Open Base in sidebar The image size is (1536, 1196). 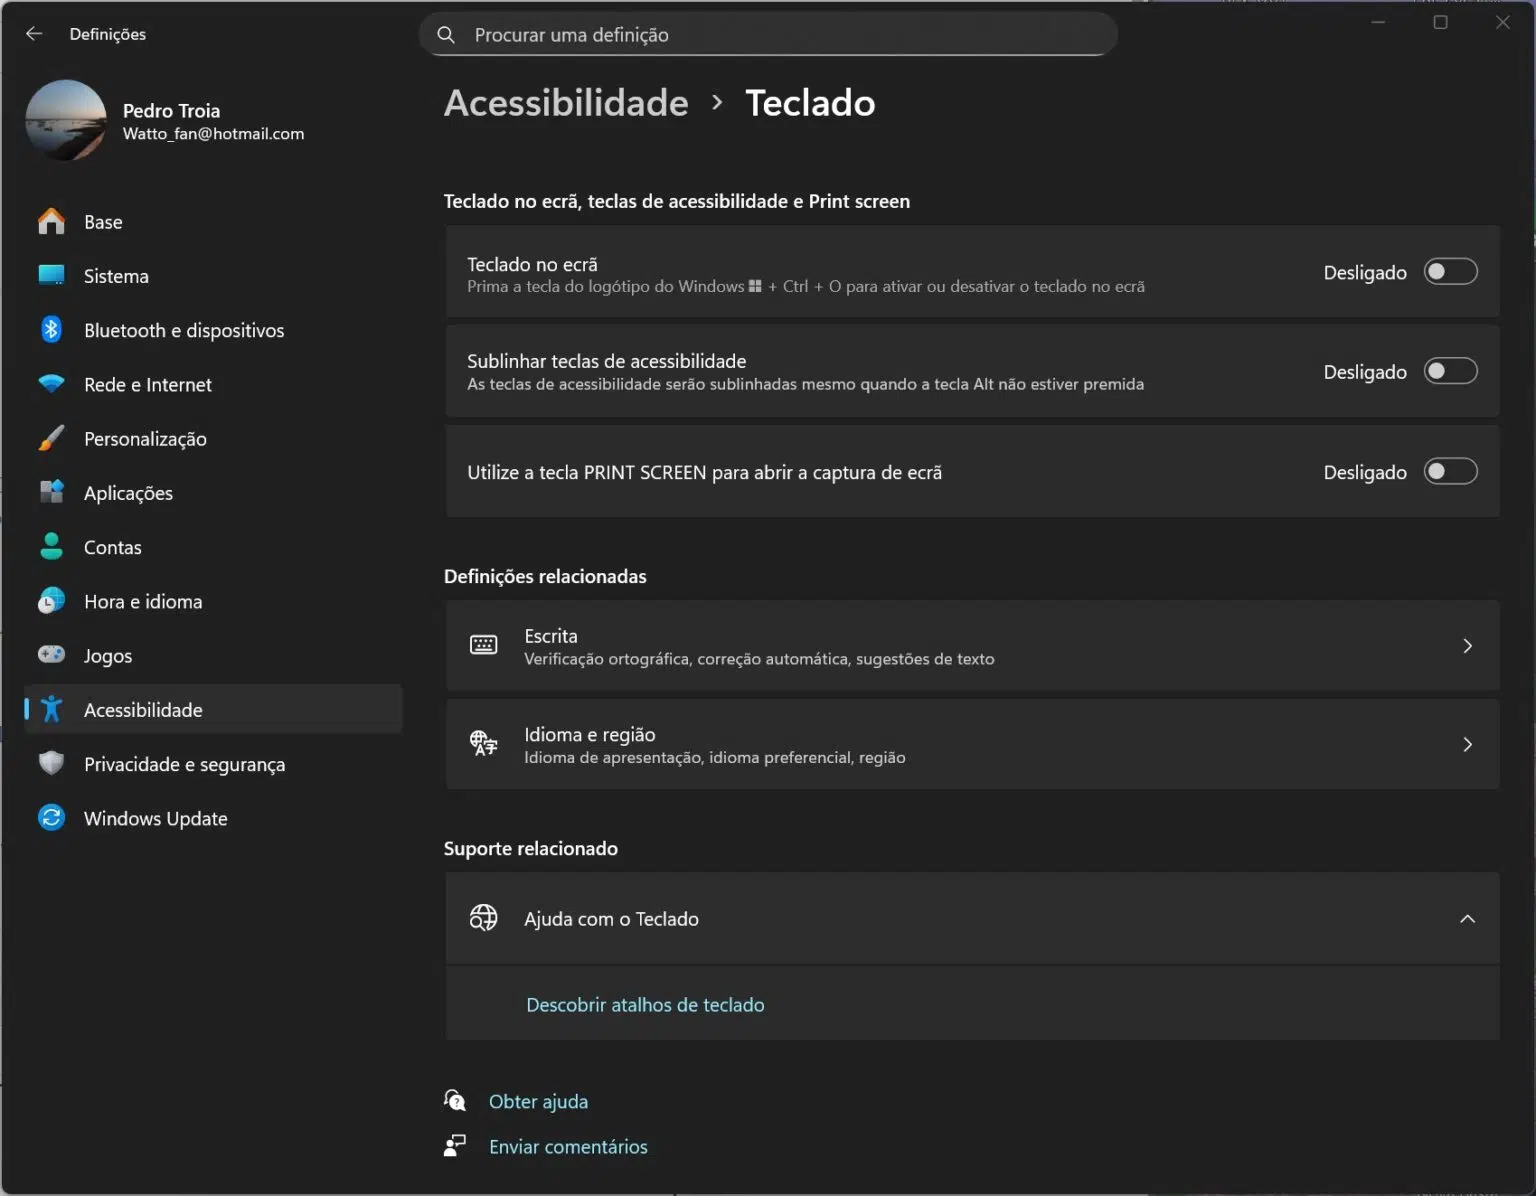pos(213,222)
